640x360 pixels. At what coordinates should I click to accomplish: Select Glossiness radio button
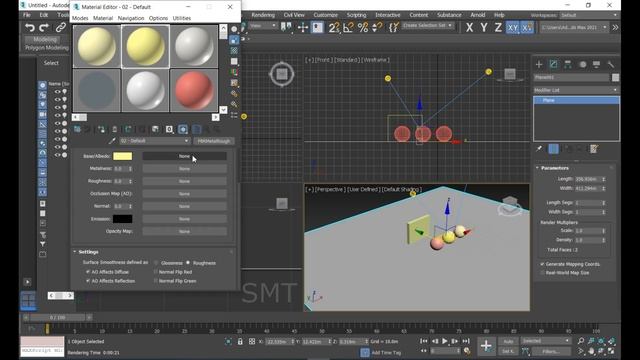tap(156, 263)
